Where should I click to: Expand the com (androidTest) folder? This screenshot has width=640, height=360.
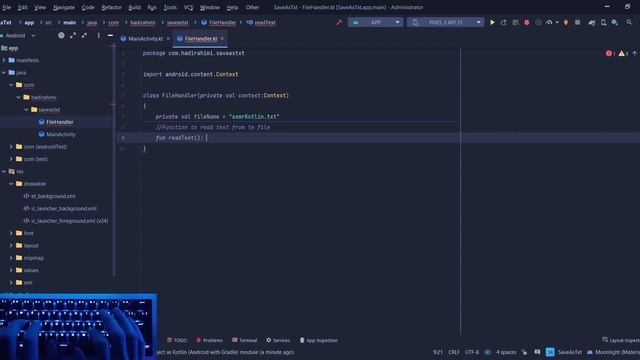11,147
